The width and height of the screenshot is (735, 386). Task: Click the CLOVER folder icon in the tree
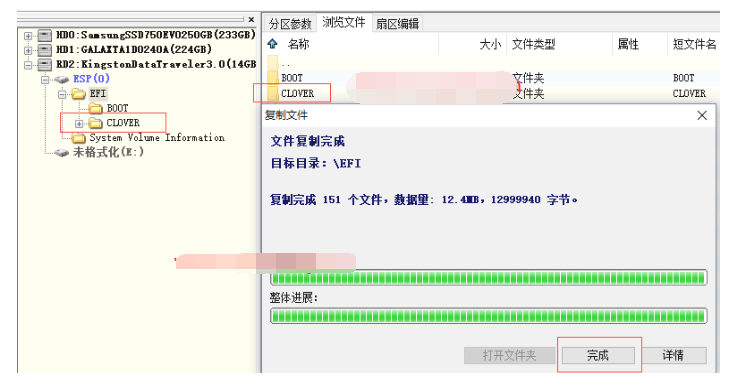coord(96,123)
